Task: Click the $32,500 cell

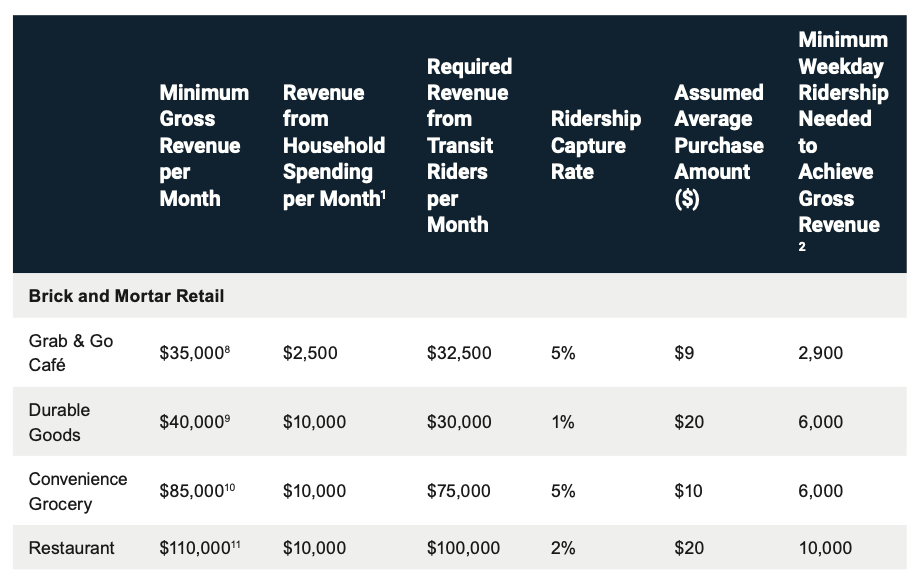Action: tap(459, 353)
